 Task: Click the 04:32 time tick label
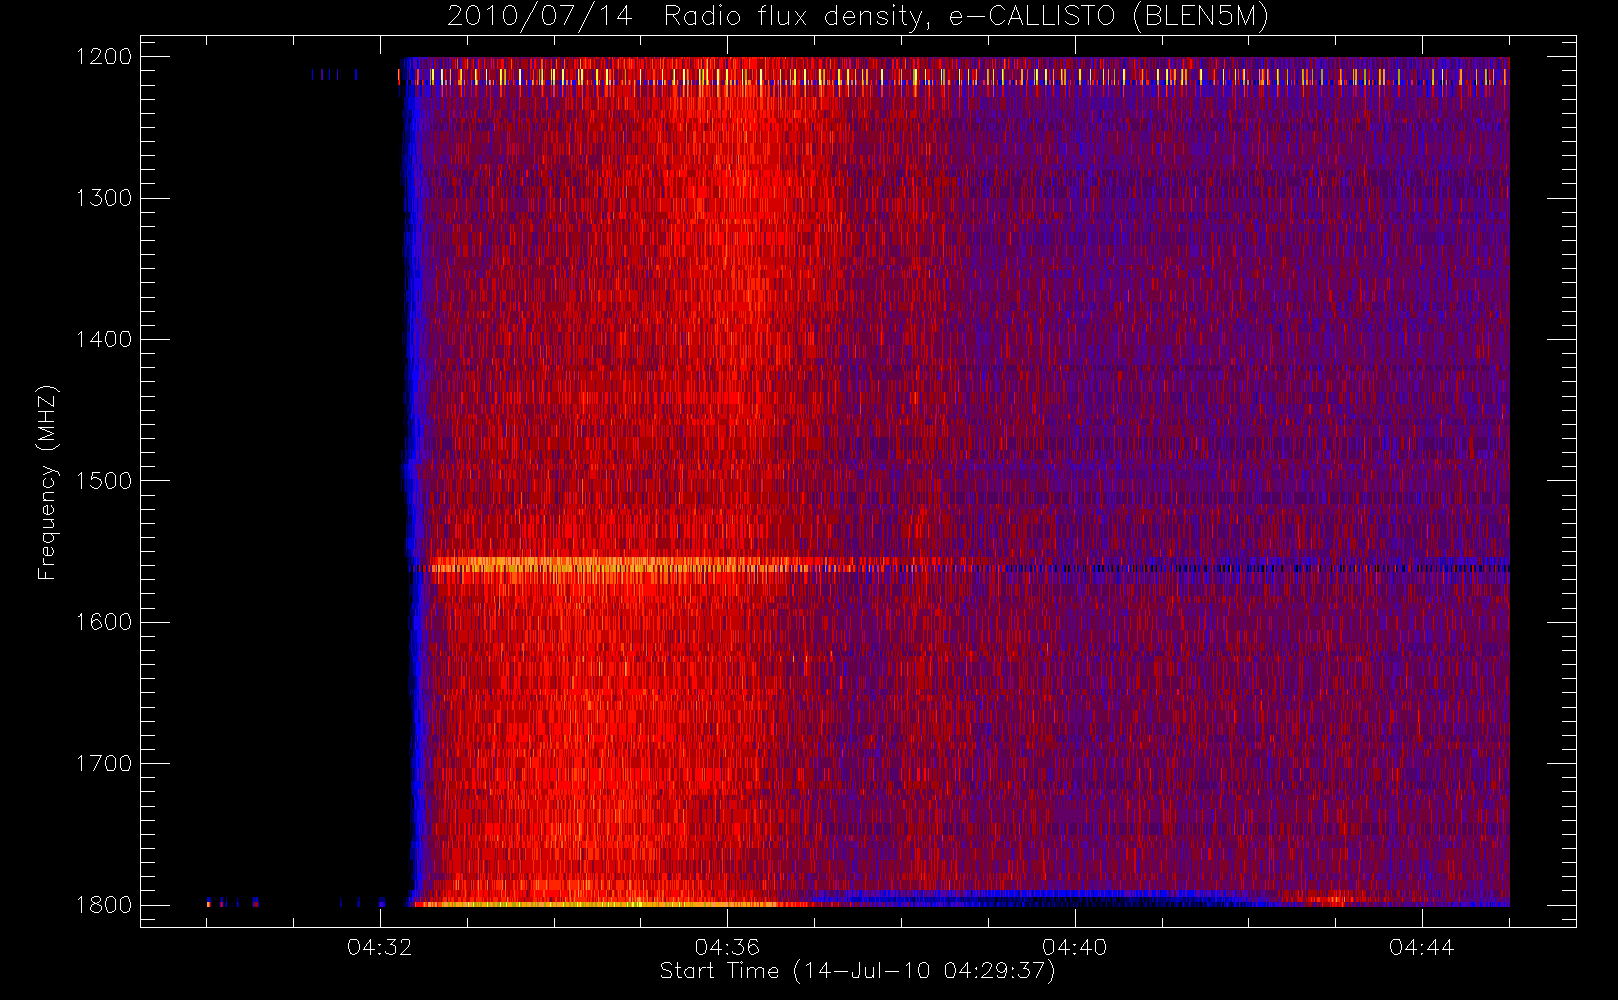[380, 947]
